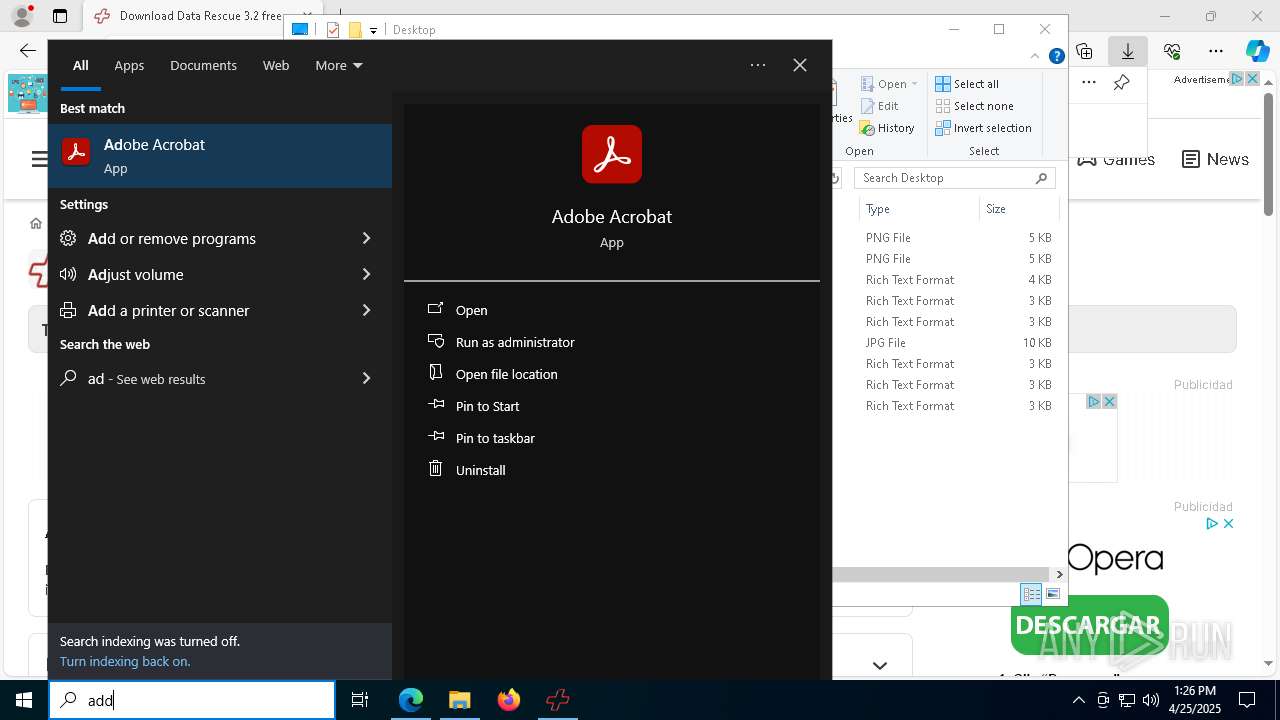1280x720 pixels.
Task: Click History in Explorer ribbon
Action: pyautogui.click(x=887, y=128)
